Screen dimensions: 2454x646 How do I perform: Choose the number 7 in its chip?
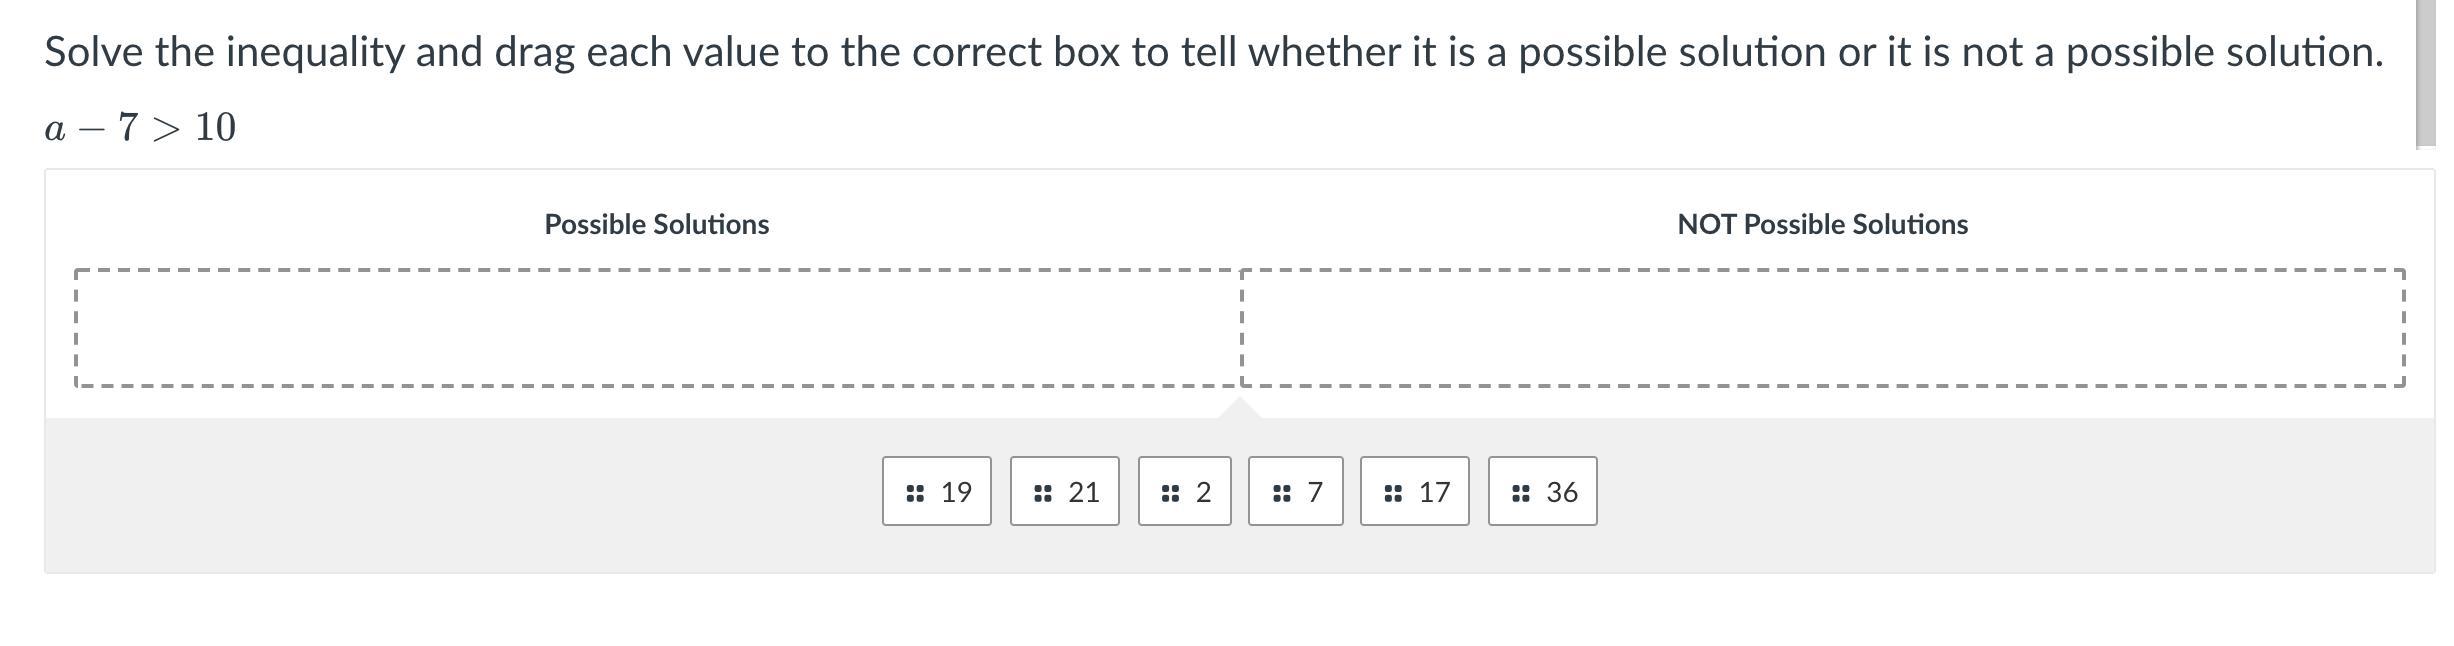coord(1315,492)
